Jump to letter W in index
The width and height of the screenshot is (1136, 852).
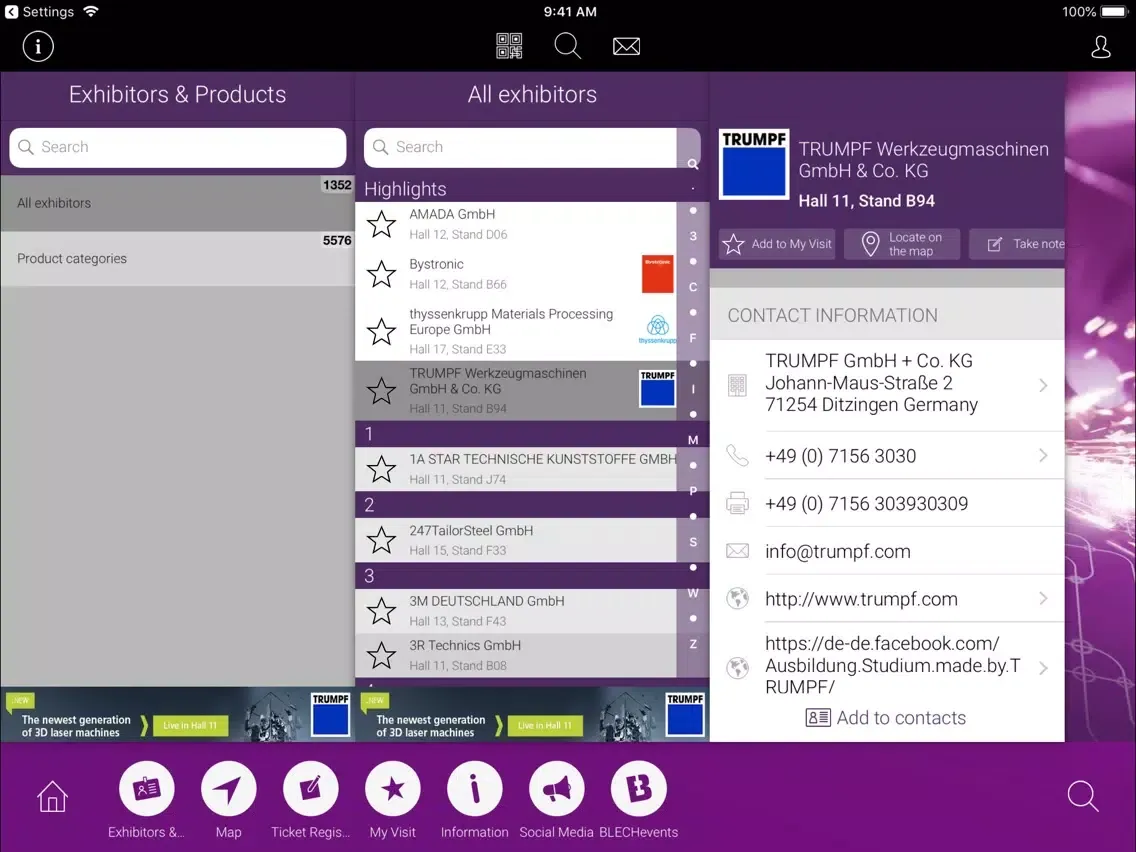click(x=693, y=593)
